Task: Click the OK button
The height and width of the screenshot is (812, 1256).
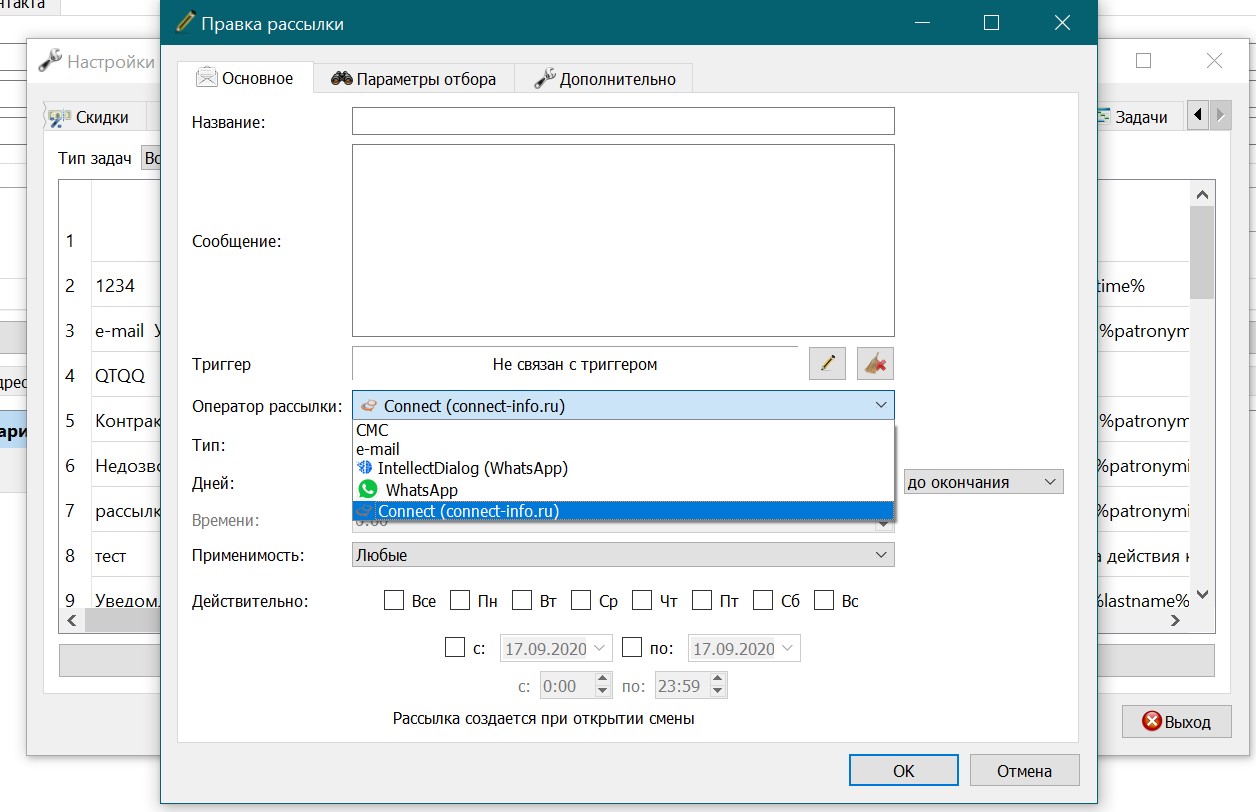Action: click(x=903, y=770)
